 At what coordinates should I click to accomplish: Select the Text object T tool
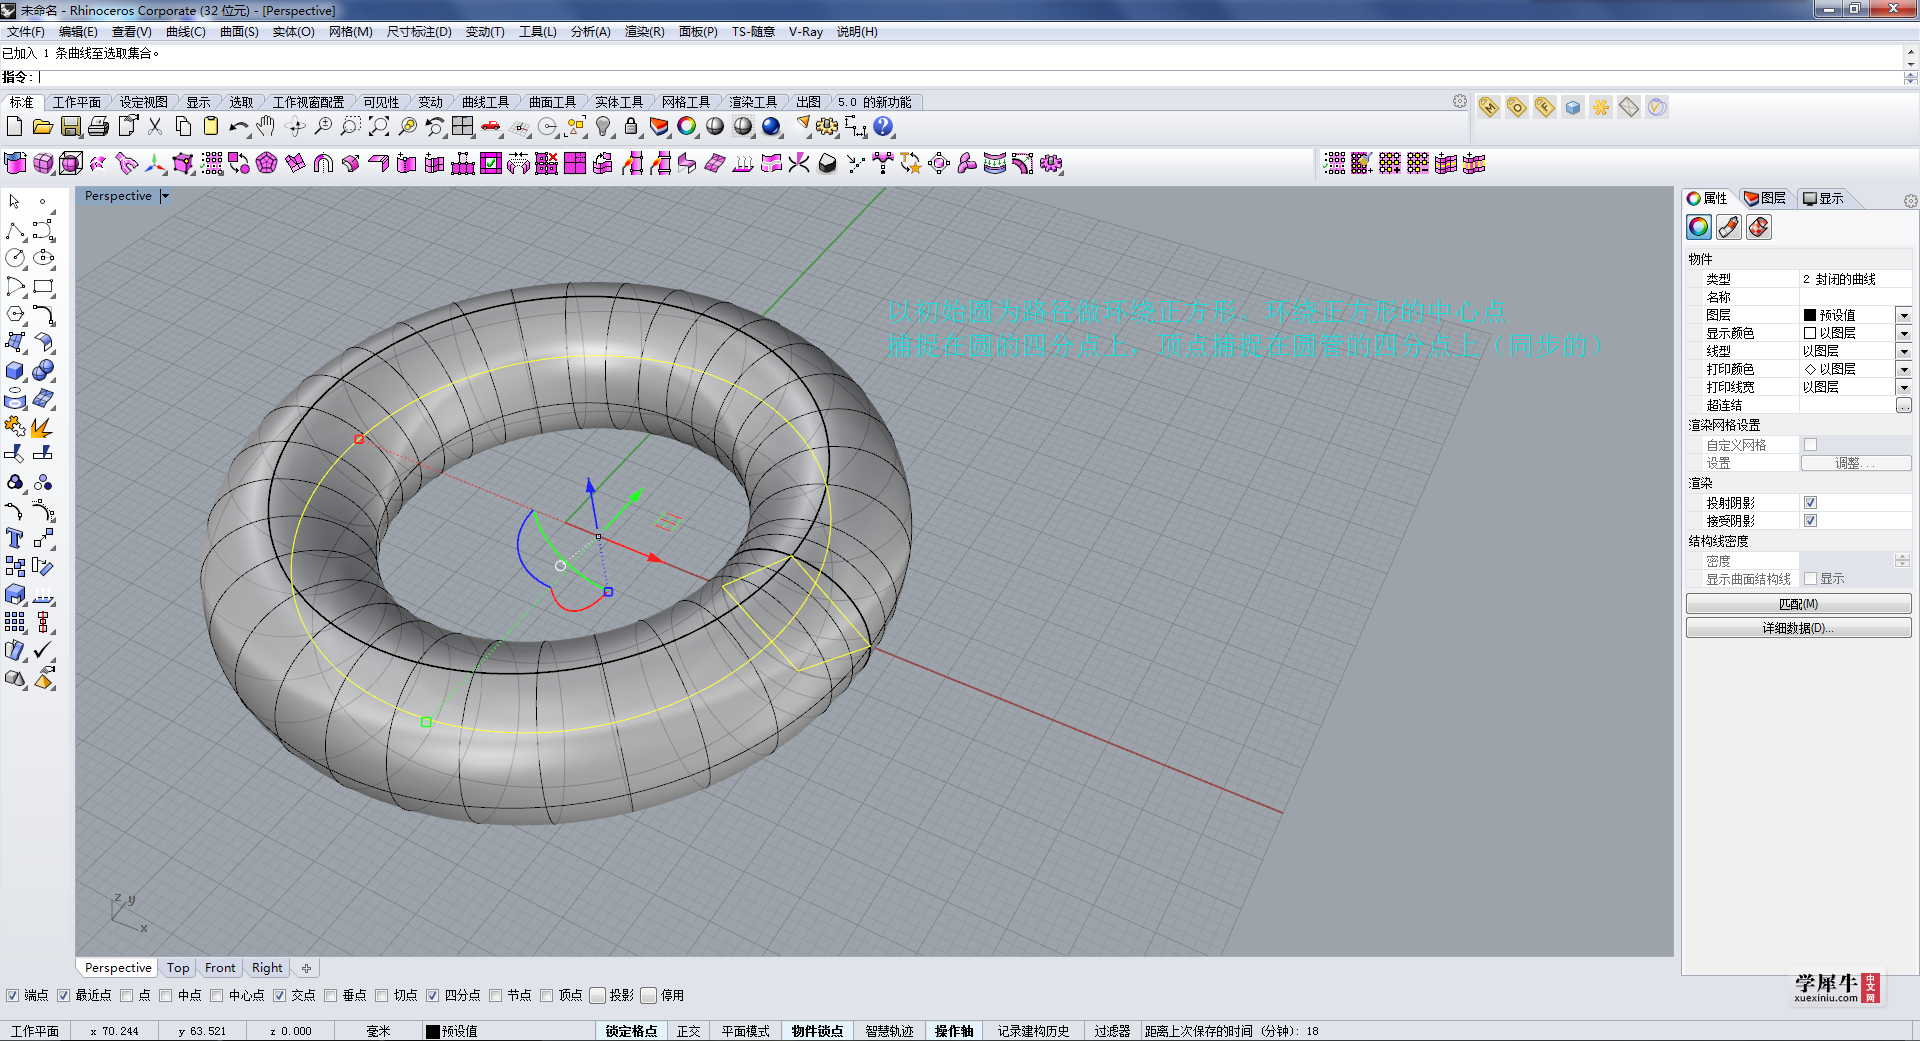coord(15,539)
